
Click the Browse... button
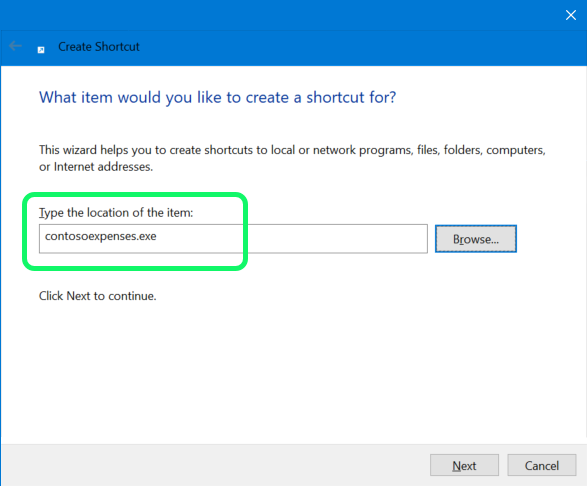tap(475, 239)
